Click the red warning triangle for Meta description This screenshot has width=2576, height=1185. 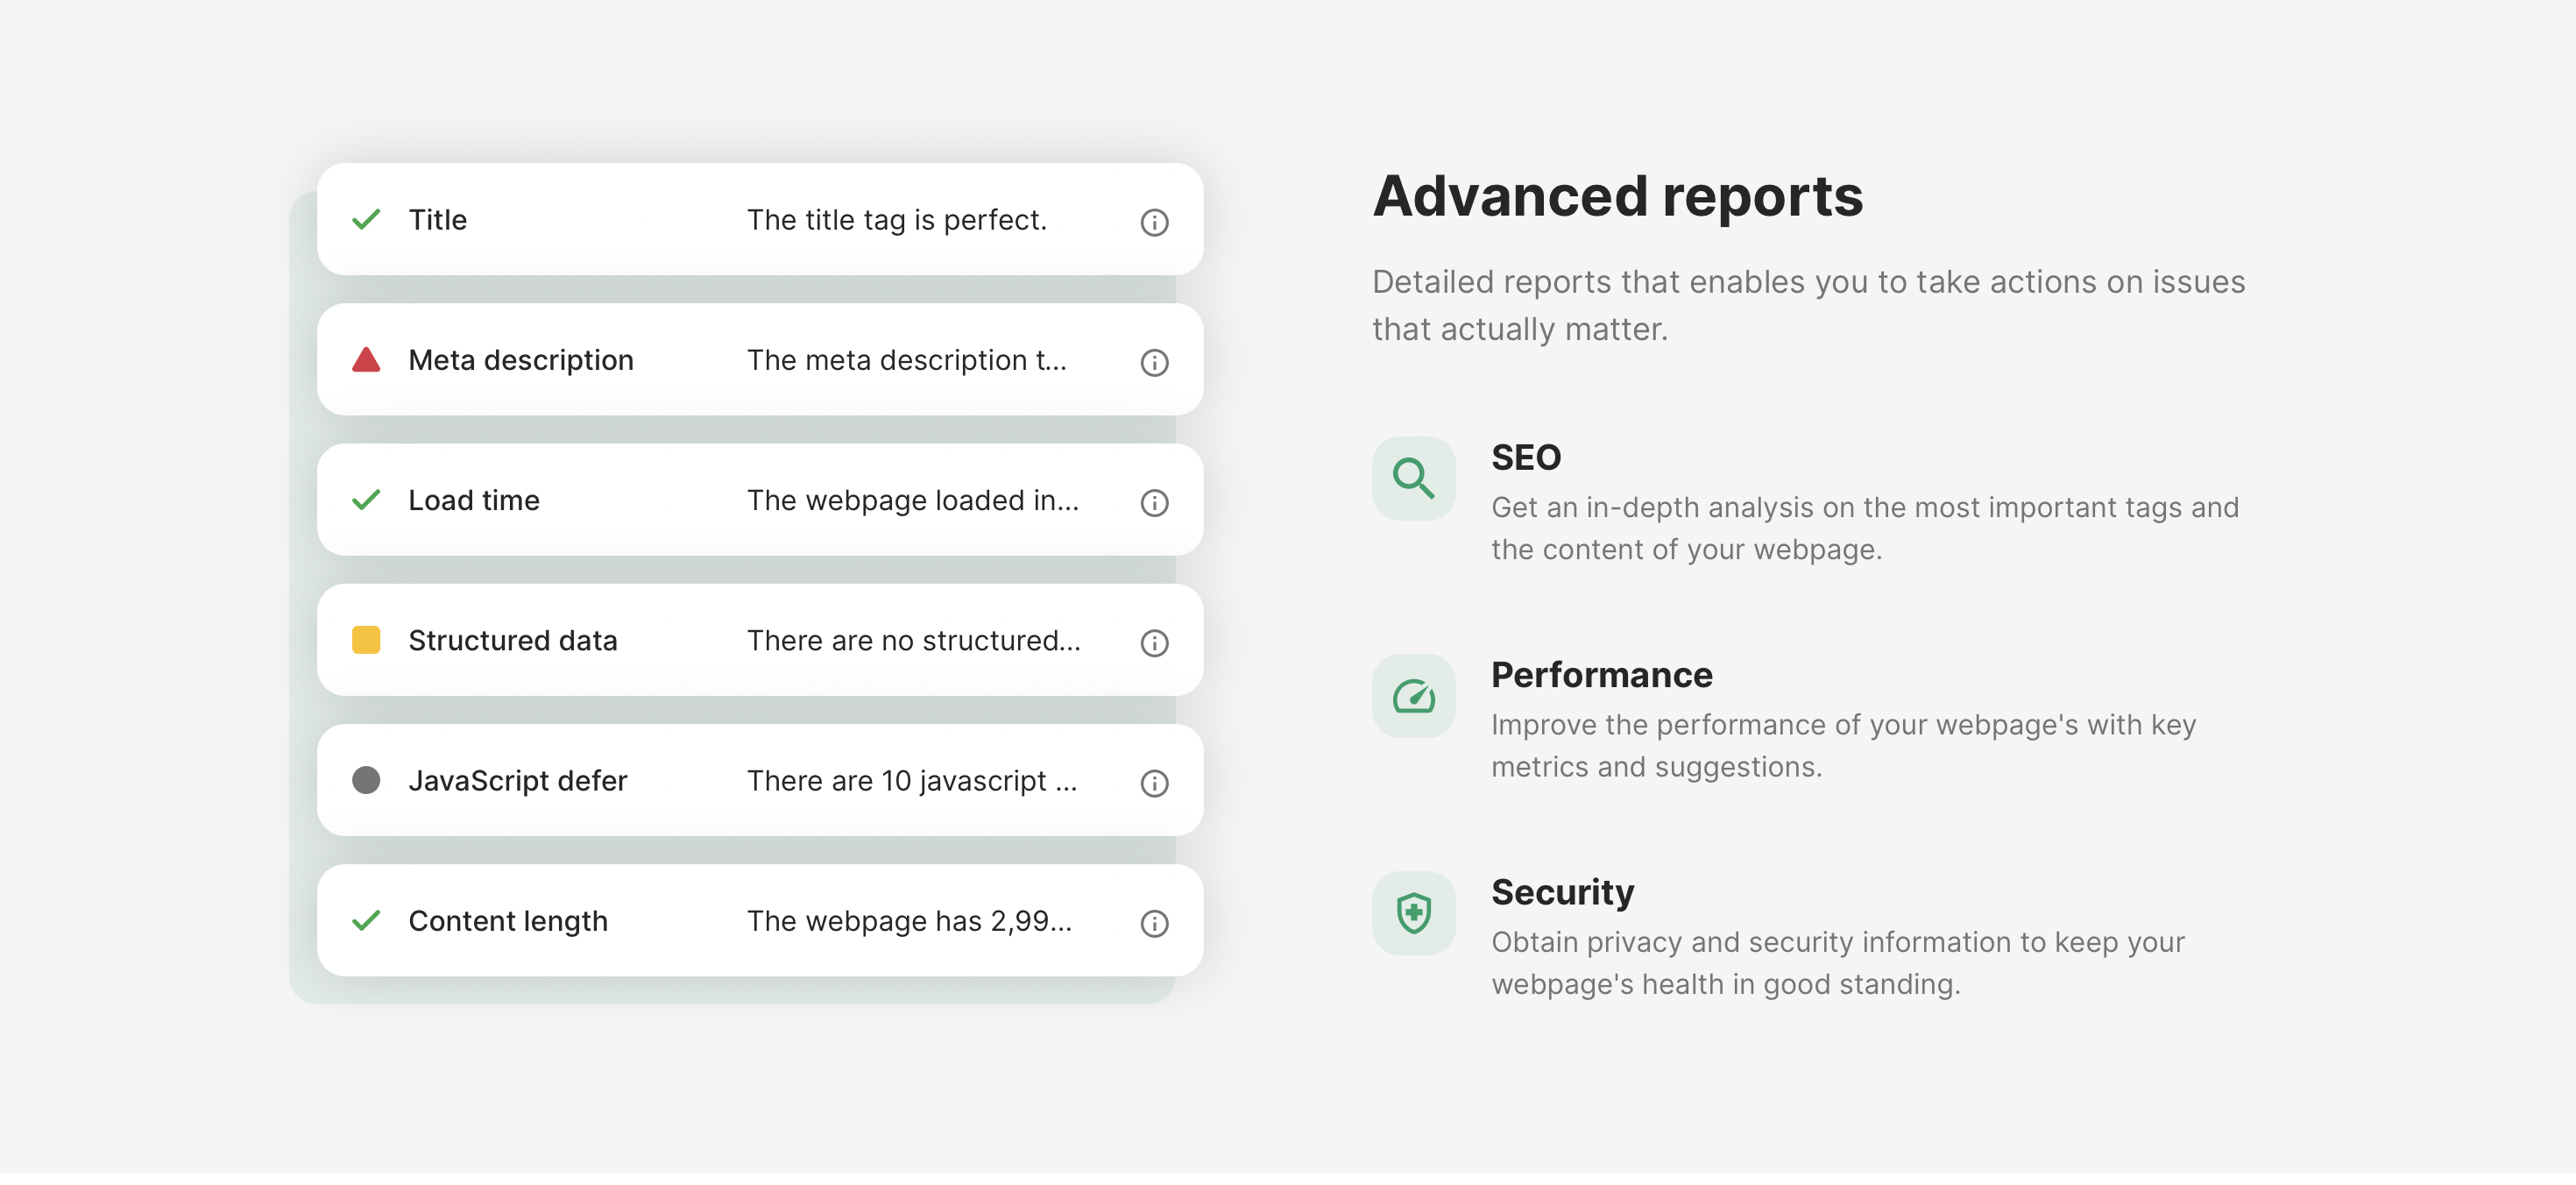tap(366, 359)
